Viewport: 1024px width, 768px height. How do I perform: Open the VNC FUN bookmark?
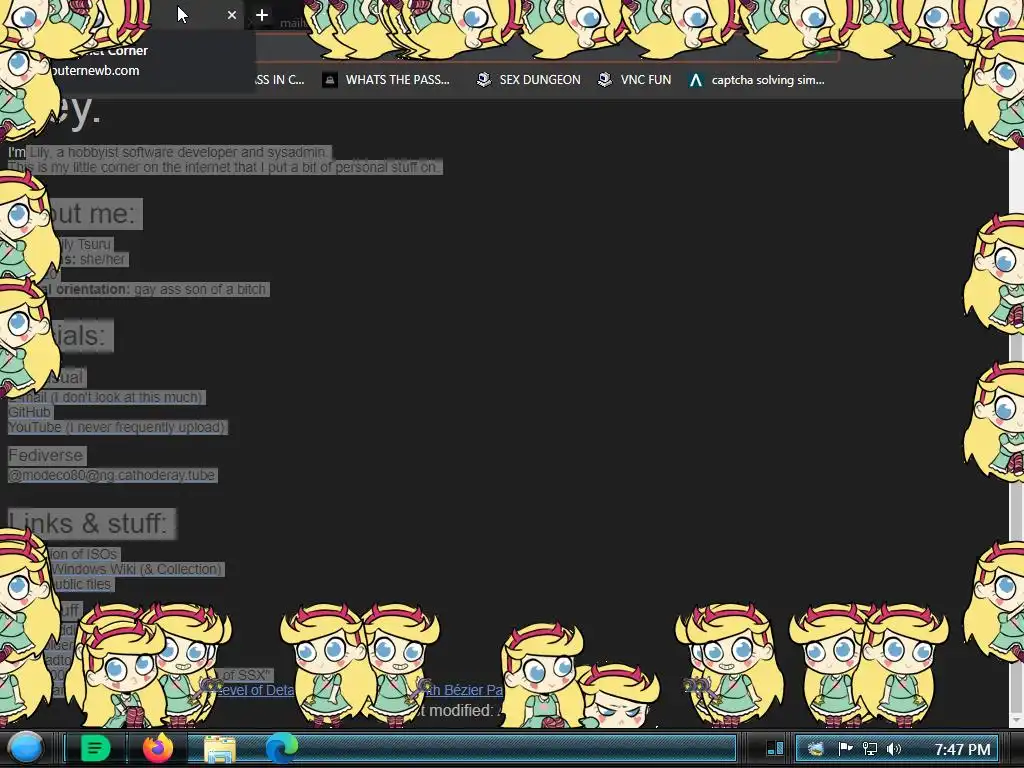click(x=635, y=80)
